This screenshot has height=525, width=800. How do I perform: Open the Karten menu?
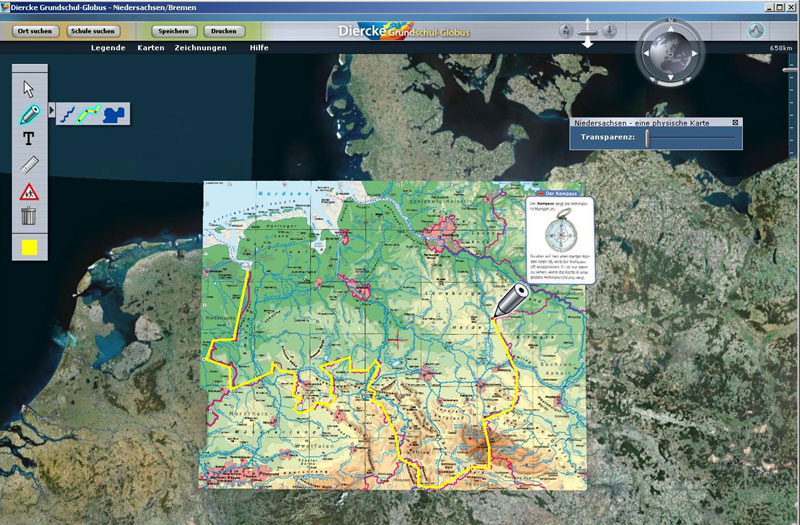click(x=151, y=47)
